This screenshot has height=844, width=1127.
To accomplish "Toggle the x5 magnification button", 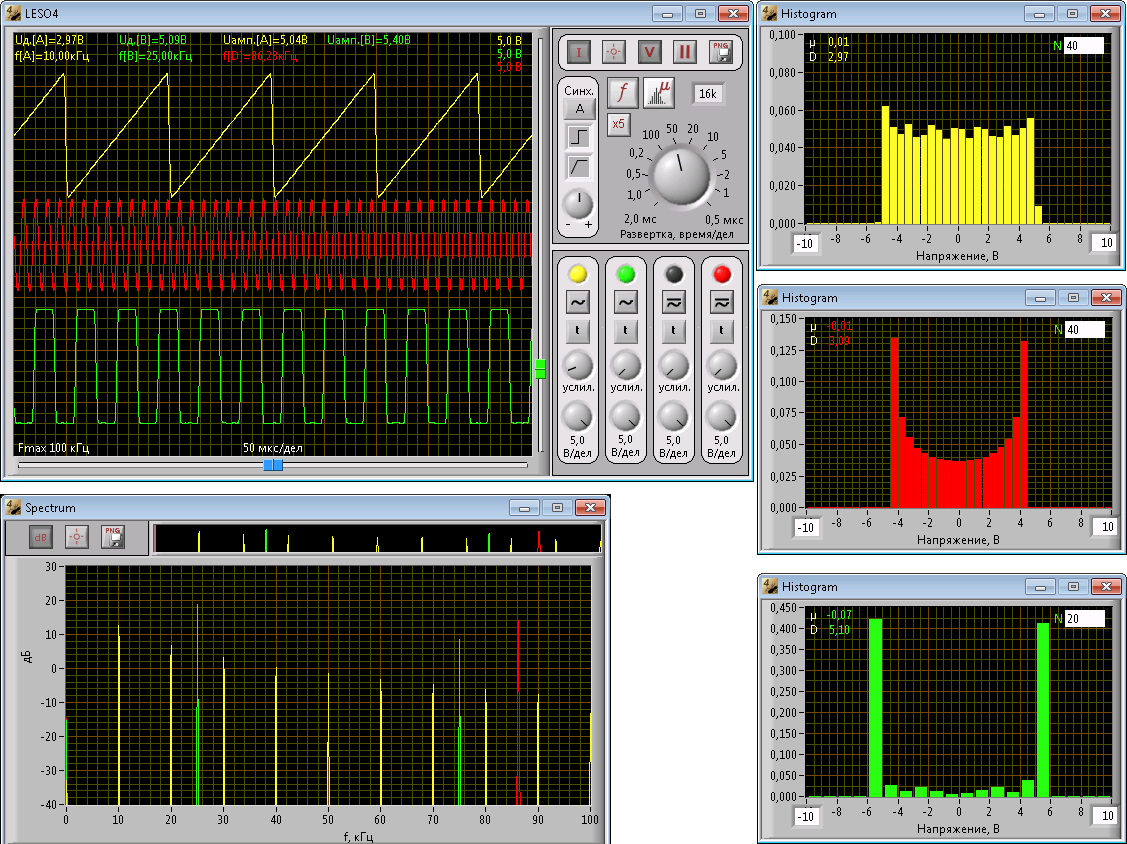I will [618, 124].
